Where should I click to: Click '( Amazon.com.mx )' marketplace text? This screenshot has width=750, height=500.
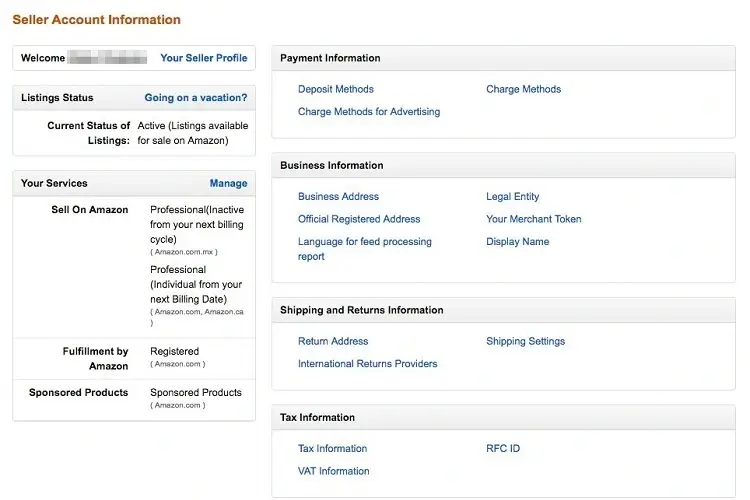[184, 252]
